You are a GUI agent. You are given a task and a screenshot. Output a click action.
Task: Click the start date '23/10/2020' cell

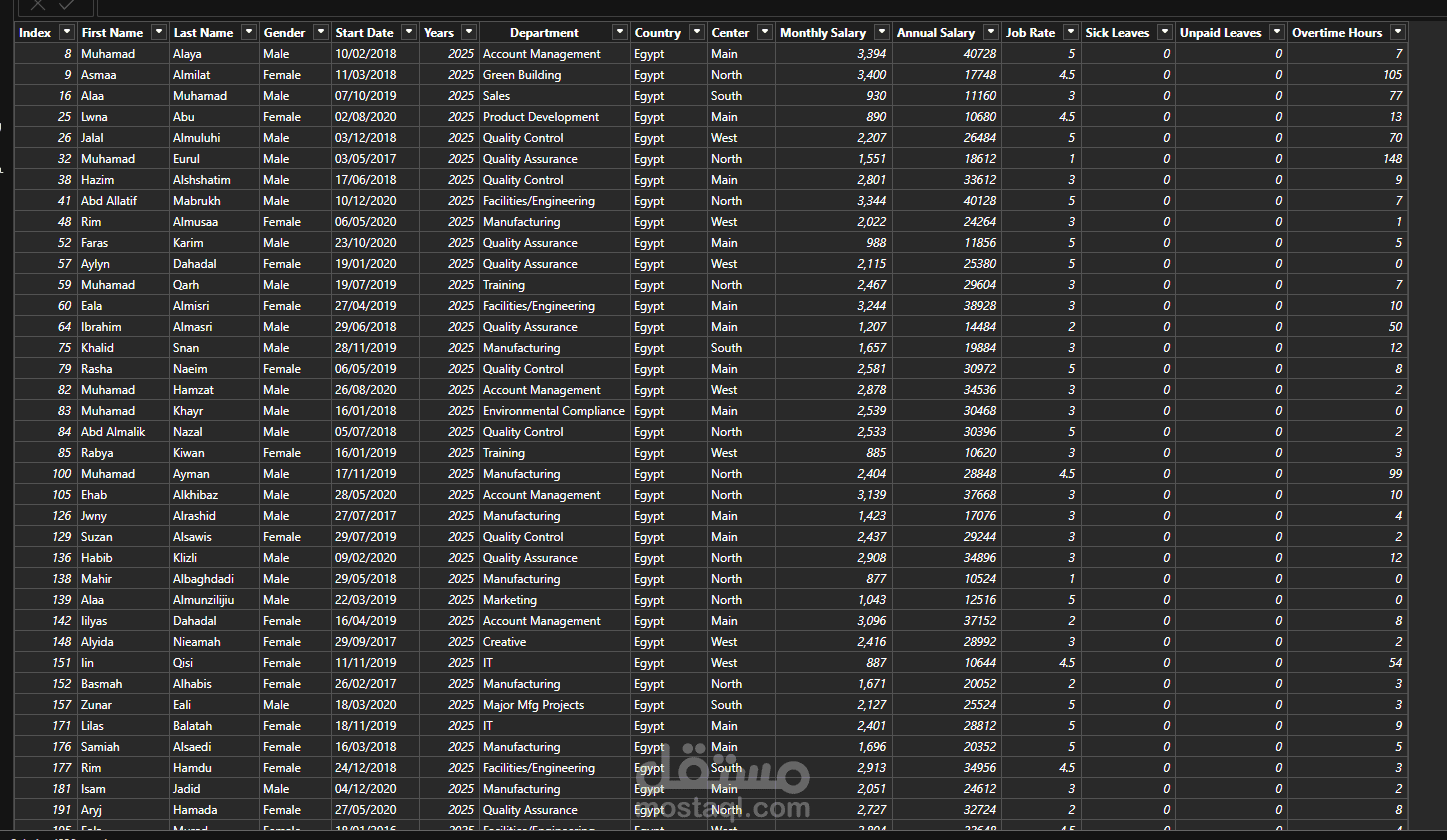(x=375, y=243)
